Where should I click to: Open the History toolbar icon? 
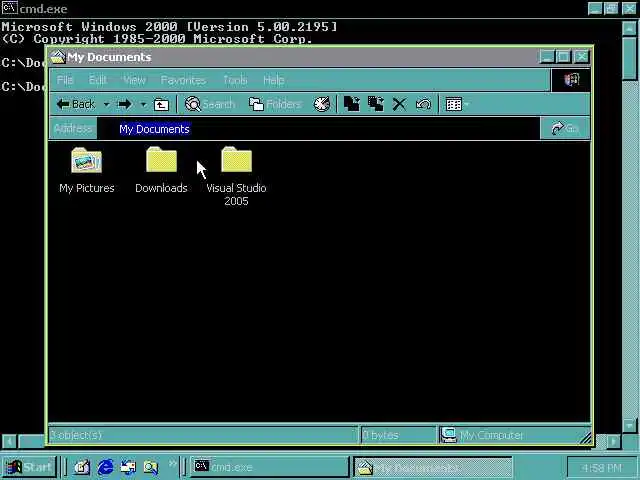point(322,104)
